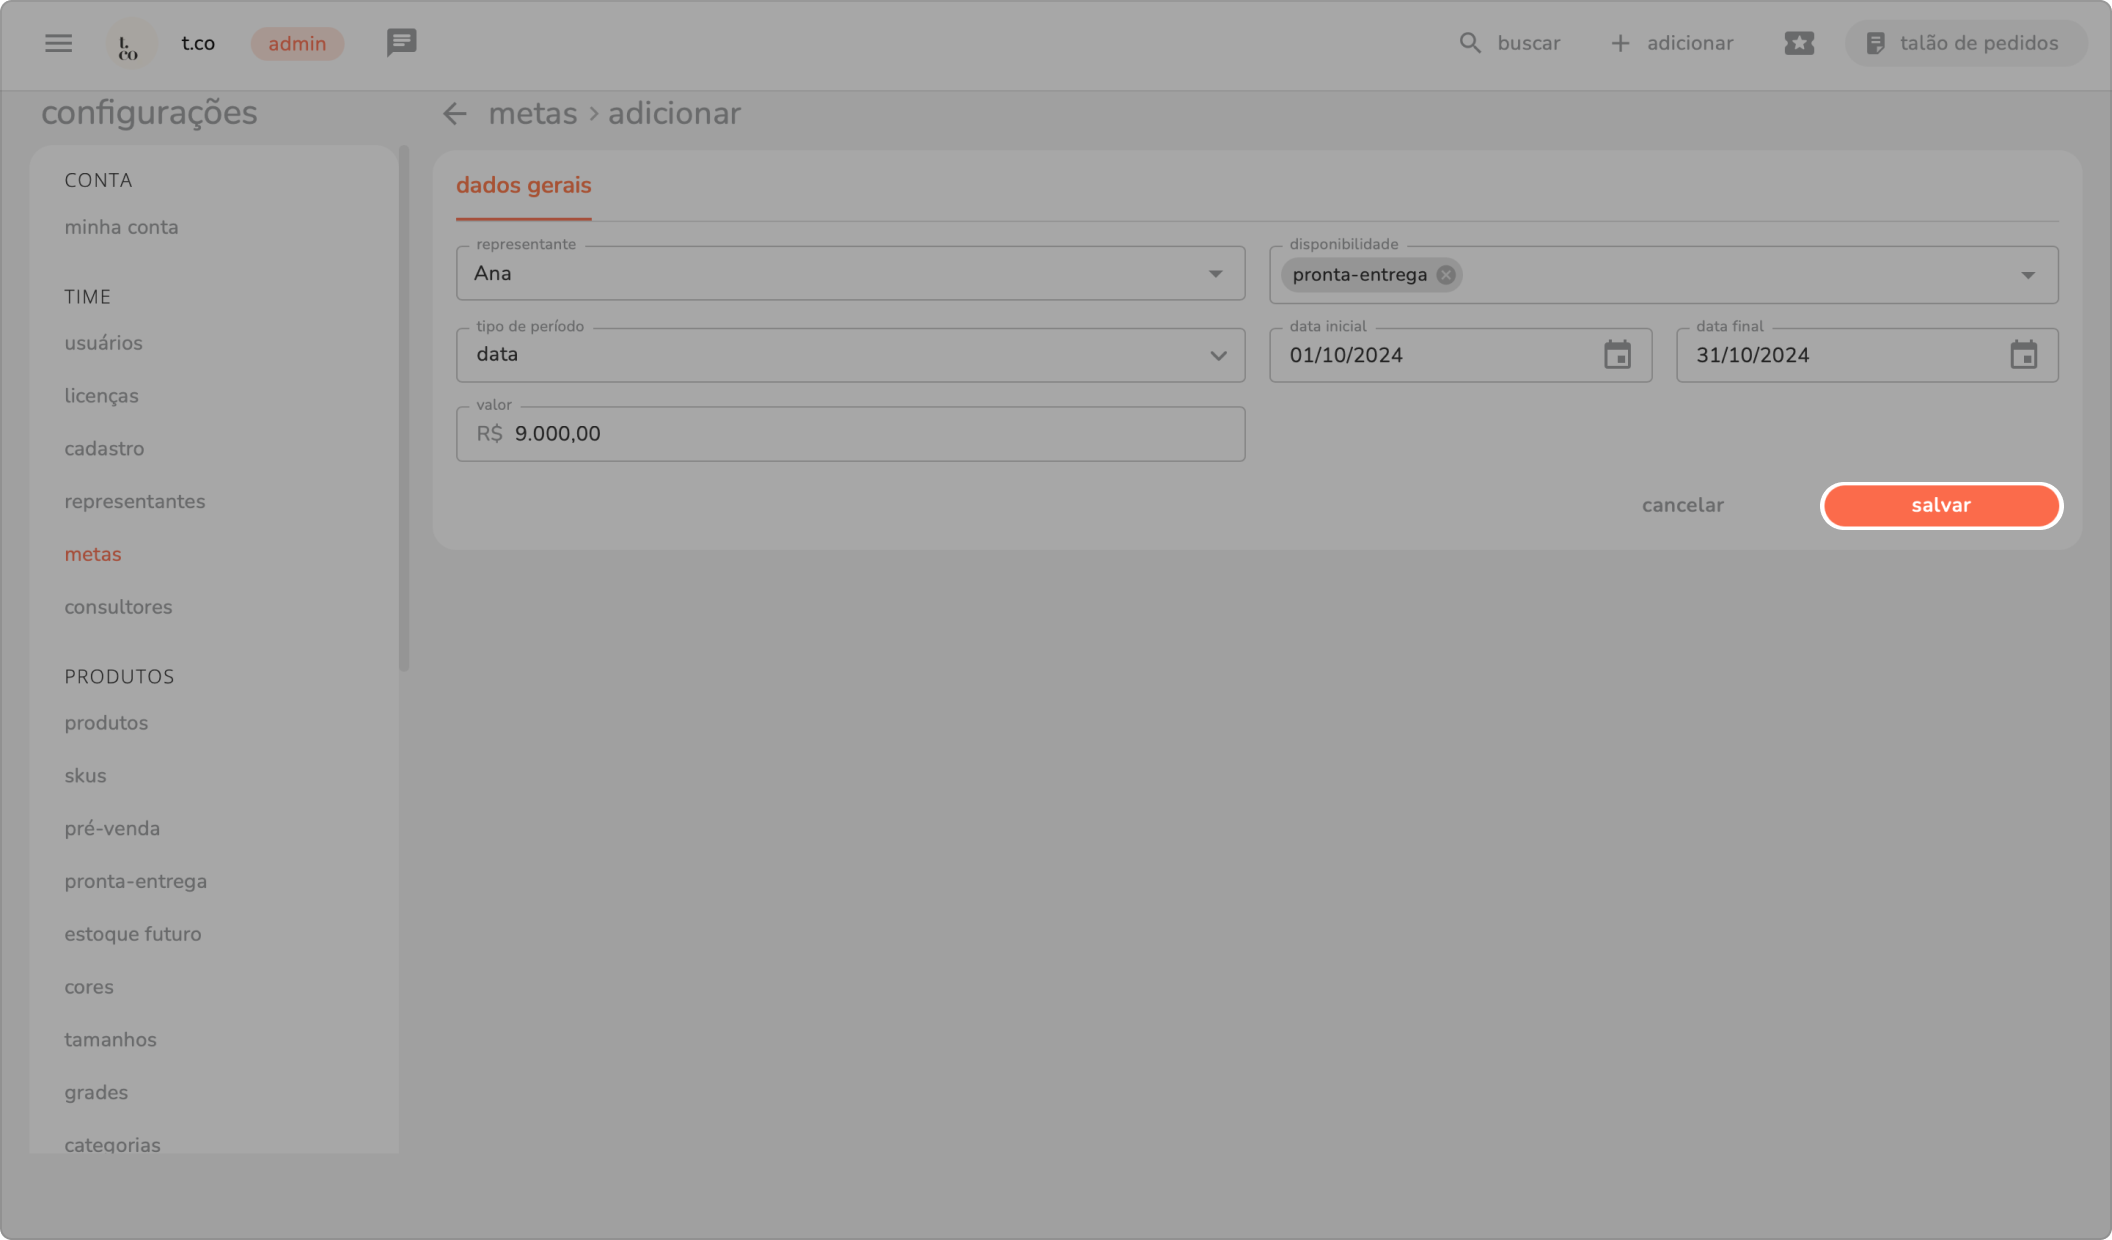Viewport: 2112px width, 1240px height.
Task: Open talão de pedidos button
Action: point(1964,43)
